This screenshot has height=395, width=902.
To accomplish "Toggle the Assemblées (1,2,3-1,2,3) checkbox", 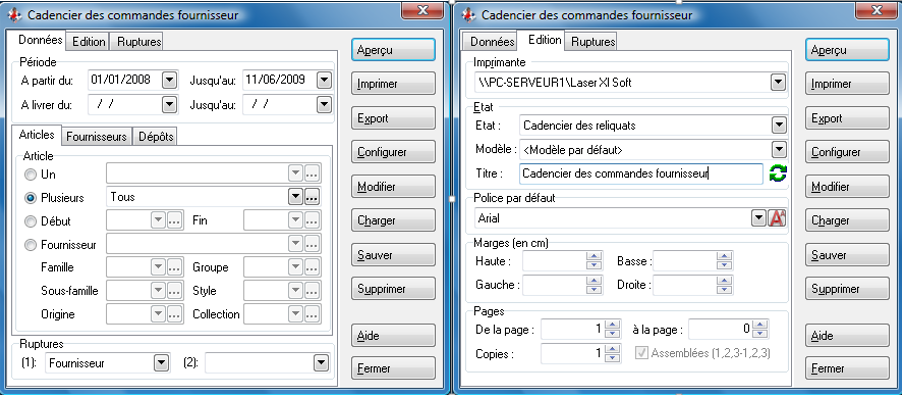I will [x=641, y=353].
